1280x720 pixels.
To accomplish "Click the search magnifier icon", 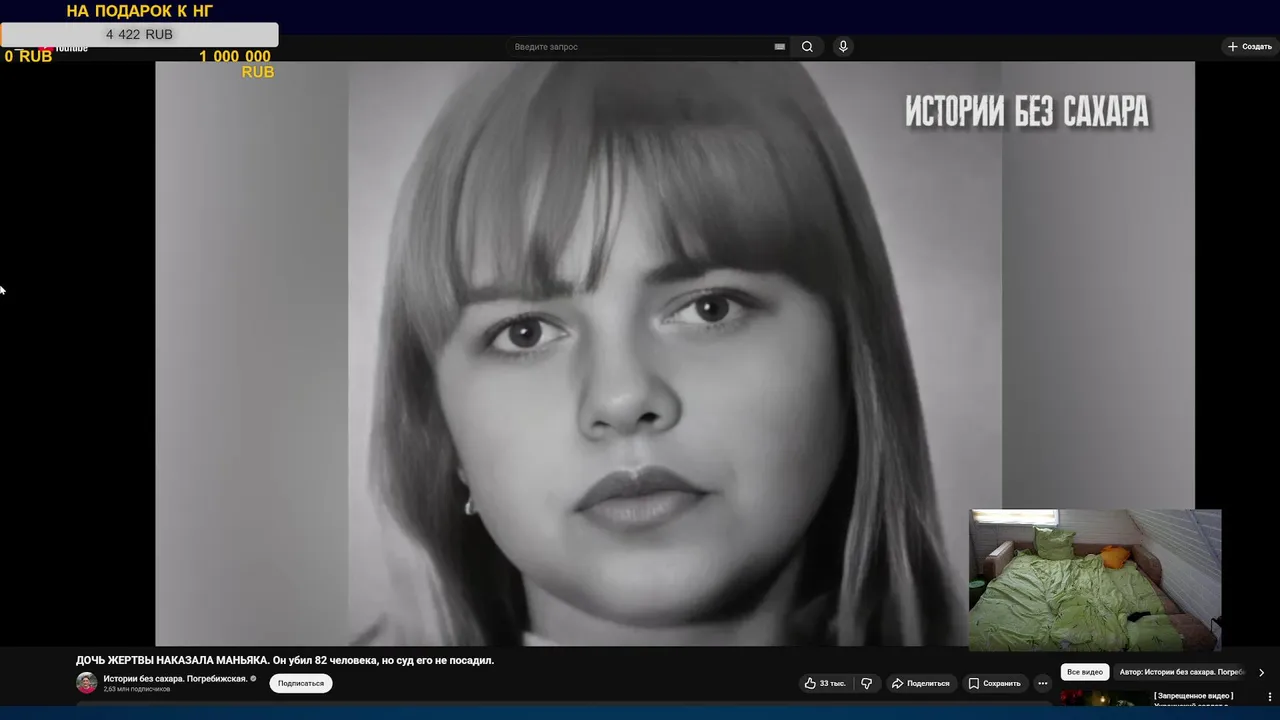I will point(807,46).
